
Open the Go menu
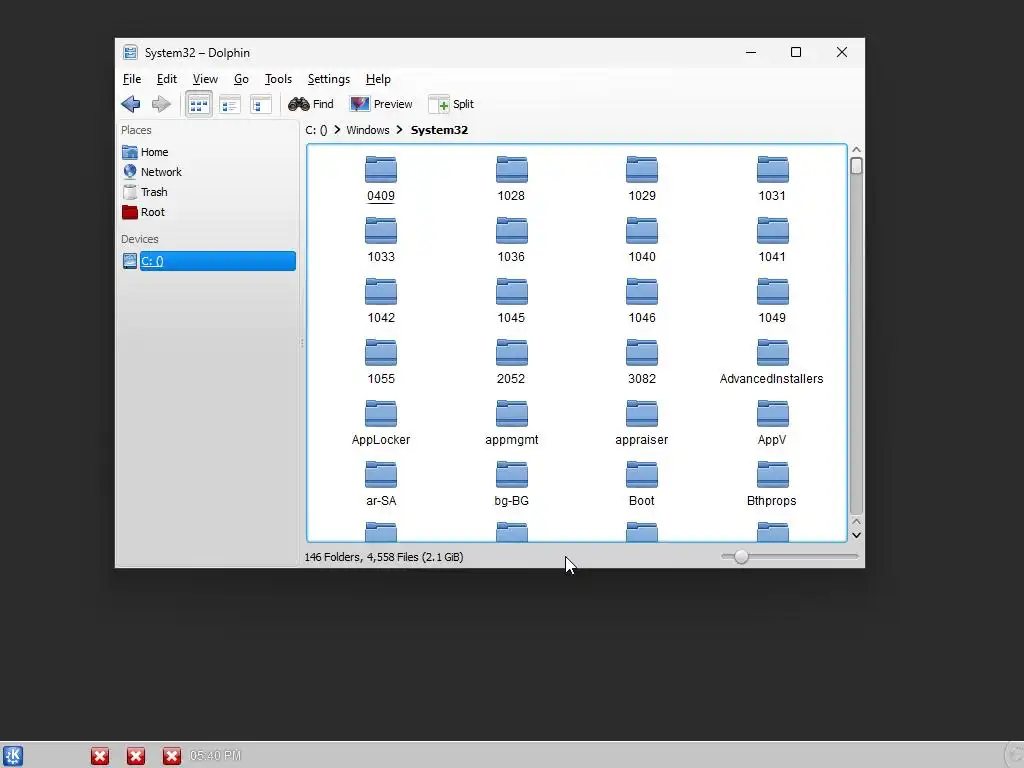pyautogui.click(x=241, y=79)
